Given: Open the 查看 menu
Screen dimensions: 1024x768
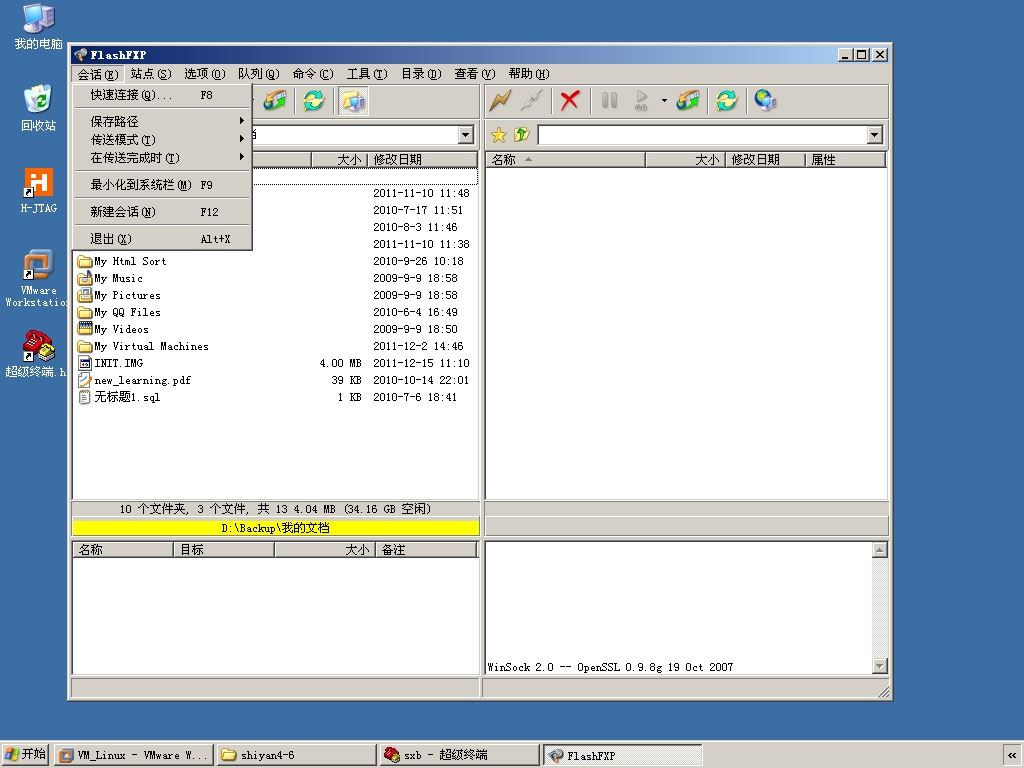Looking at the screenshot, I should pos(475,74).
